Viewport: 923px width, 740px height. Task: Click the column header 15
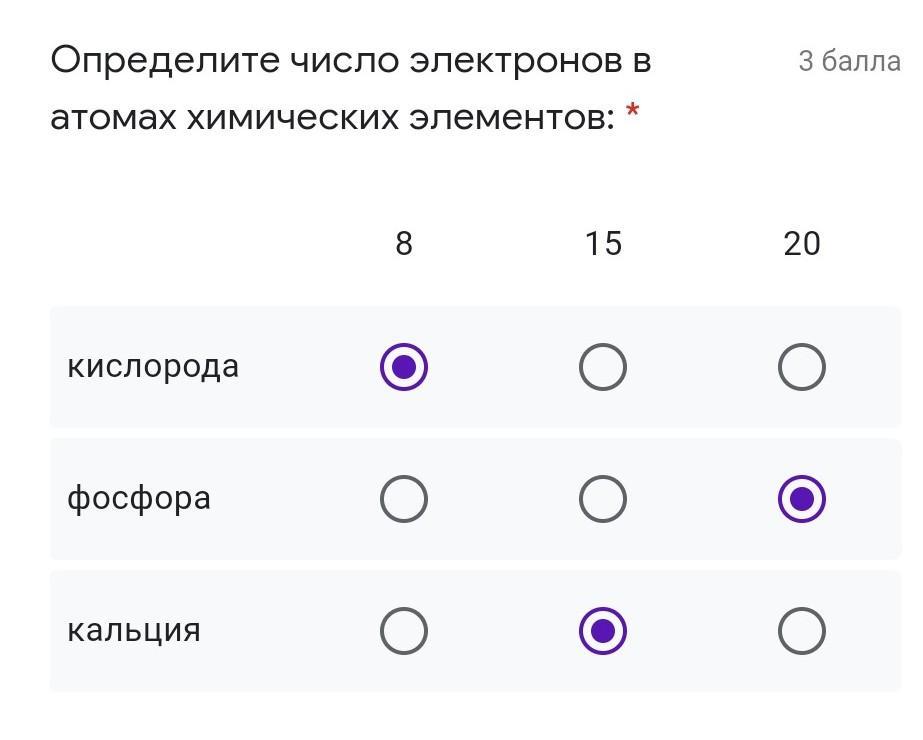point(603,244)
